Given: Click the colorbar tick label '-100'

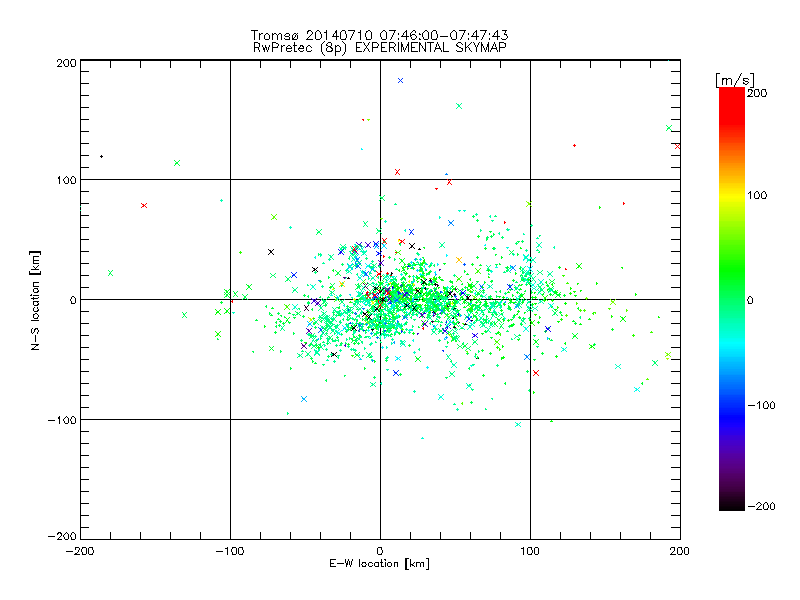Looking at the screenshot, I should [761, 405].
